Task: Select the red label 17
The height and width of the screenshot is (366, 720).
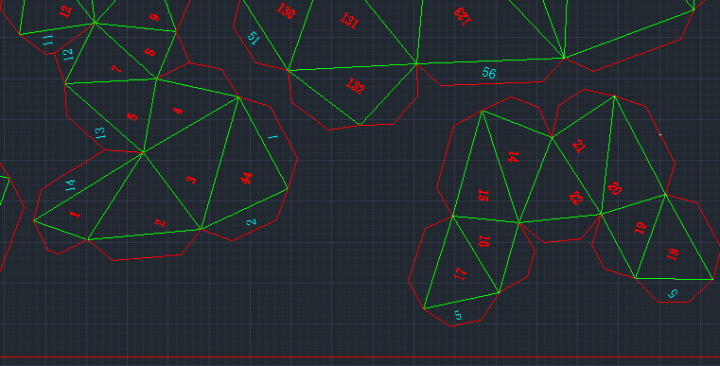Action: coord(461,274)
